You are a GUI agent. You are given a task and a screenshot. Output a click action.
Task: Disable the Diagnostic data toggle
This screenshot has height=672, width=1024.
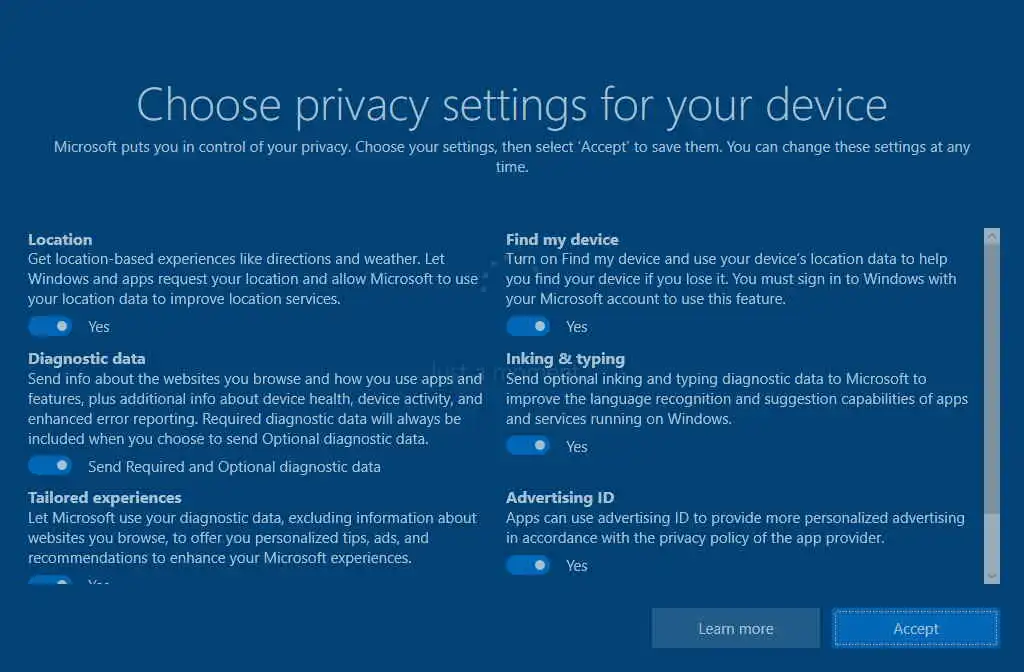point(49,466)
